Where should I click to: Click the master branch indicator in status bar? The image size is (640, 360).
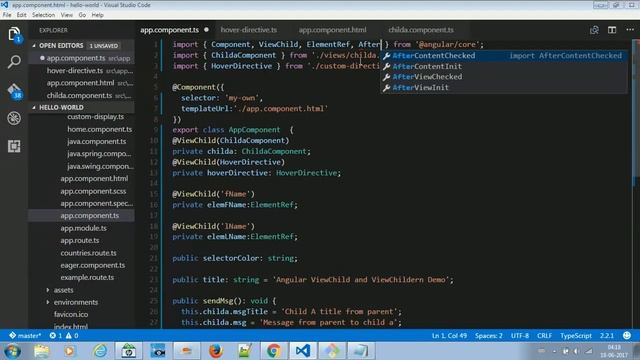coord(25,336)
